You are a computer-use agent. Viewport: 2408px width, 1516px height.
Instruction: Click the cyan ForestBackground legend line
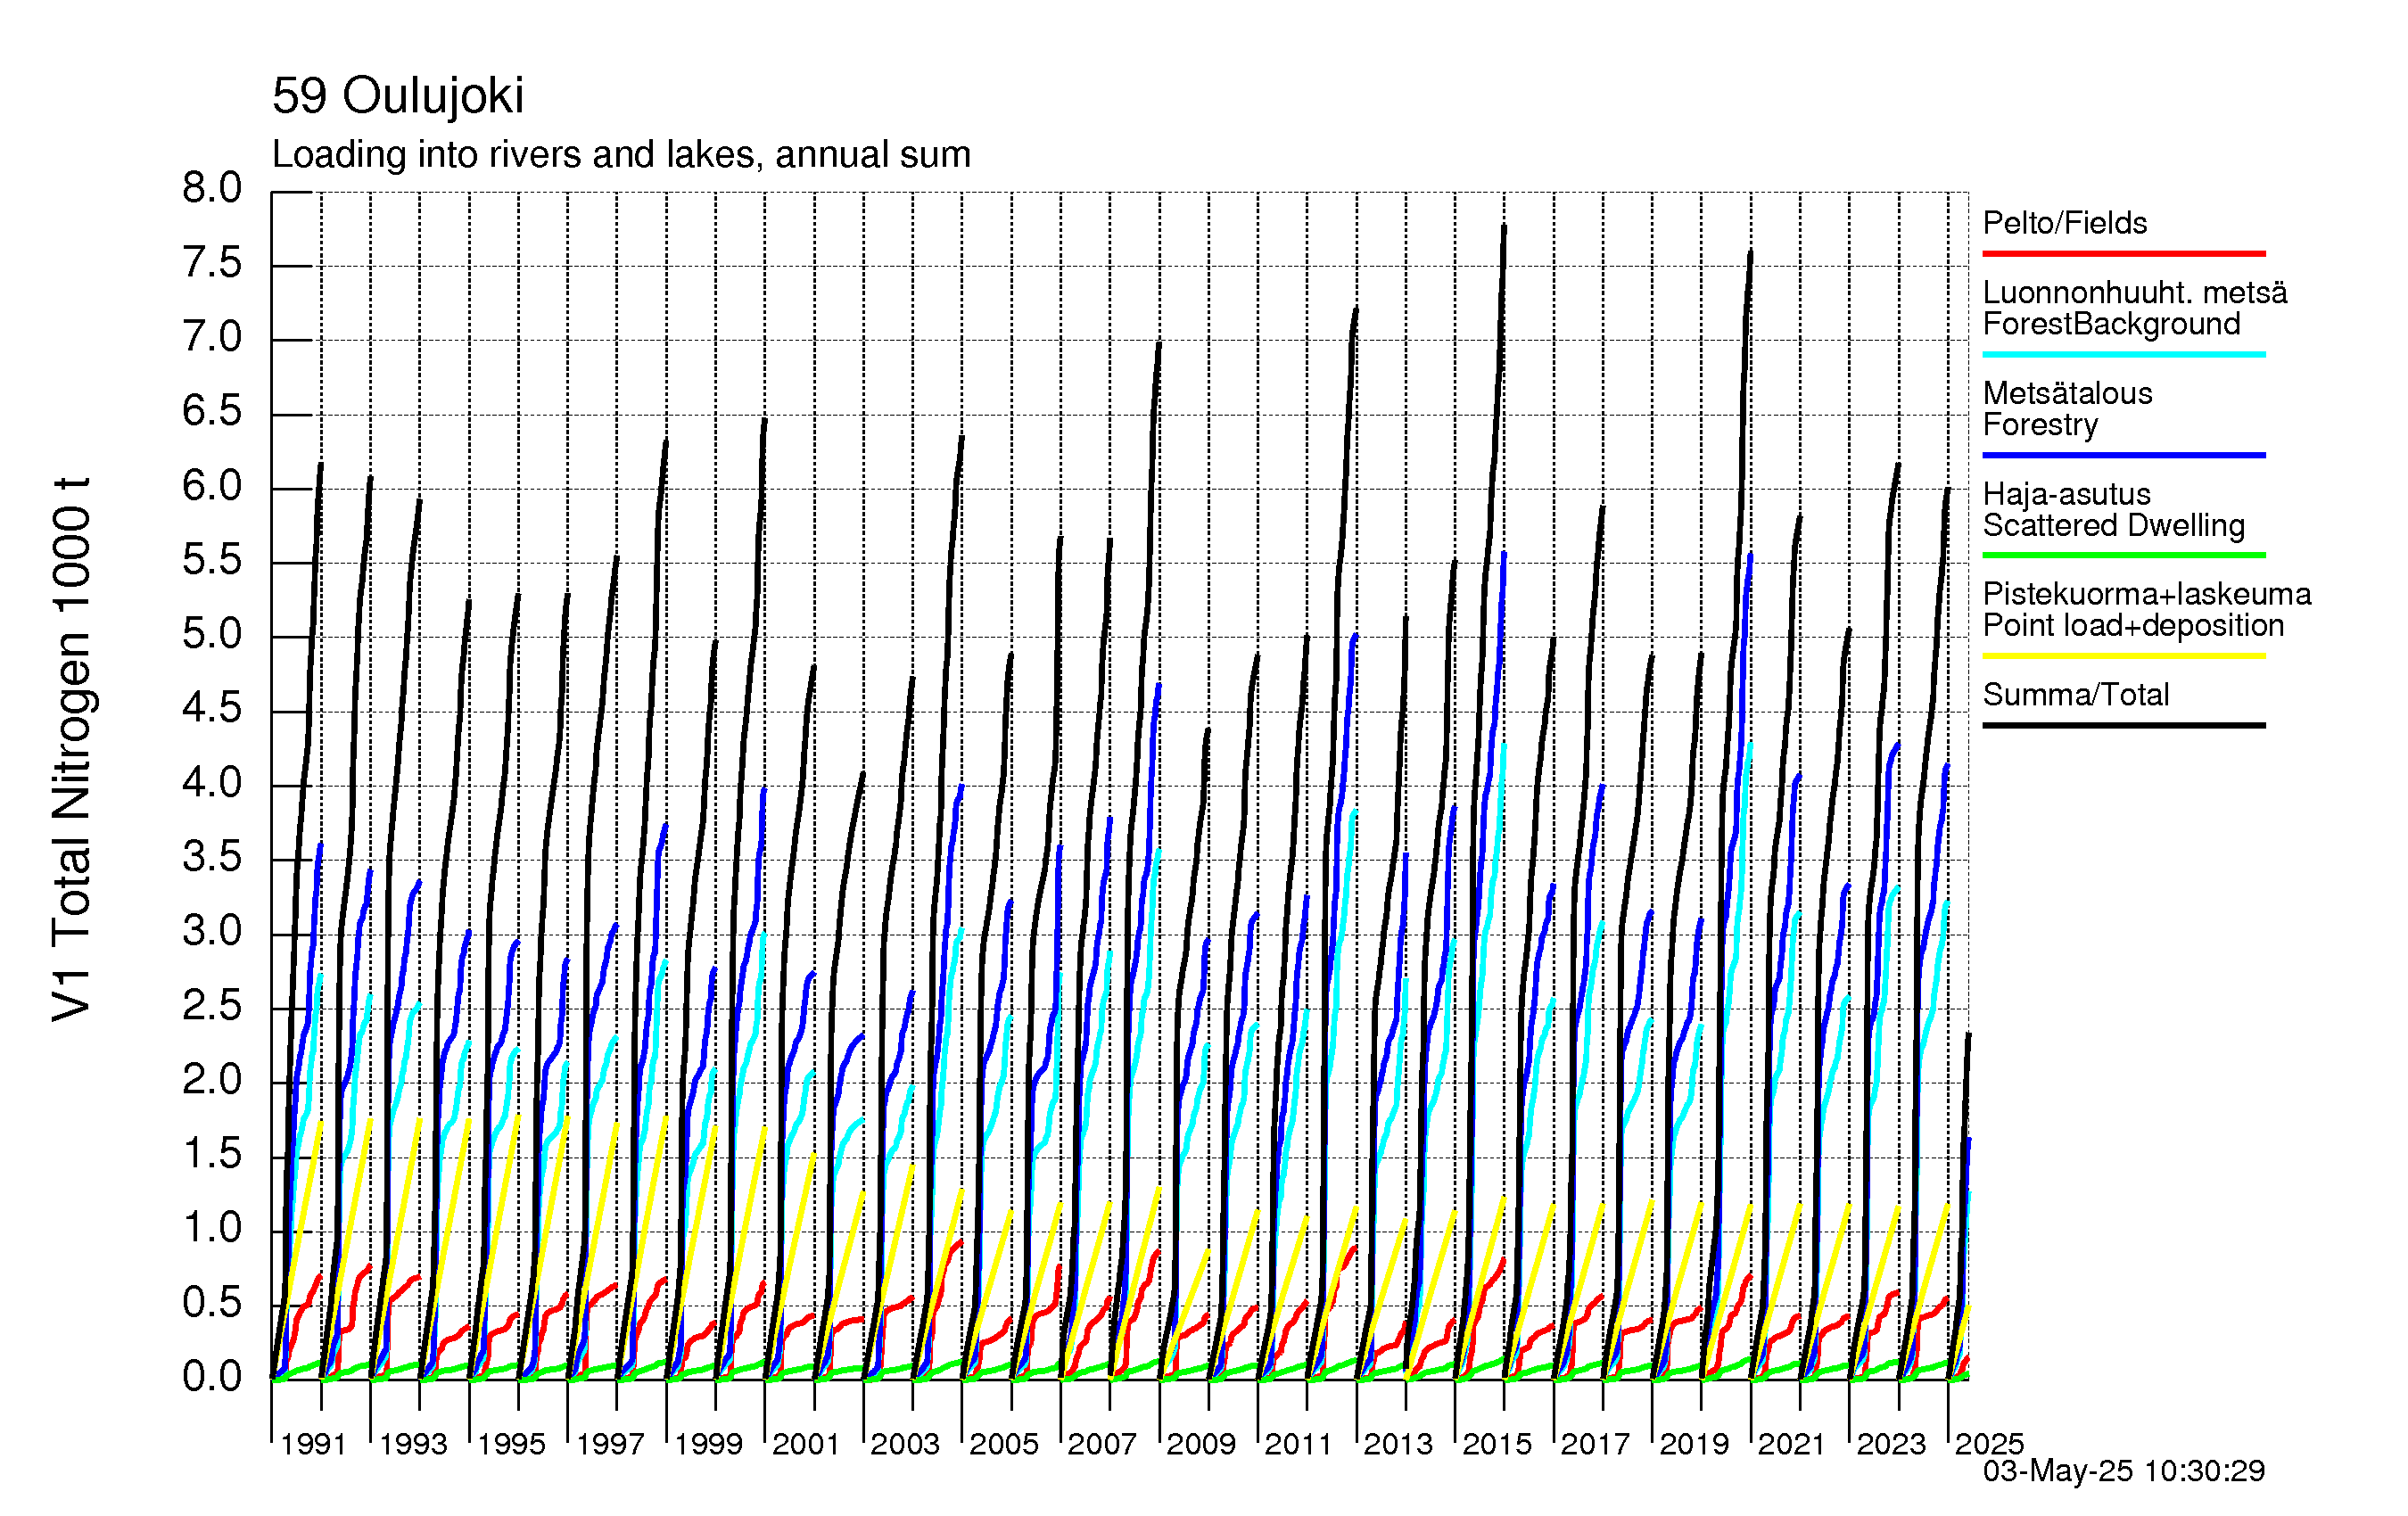[x=2123, y=354]
